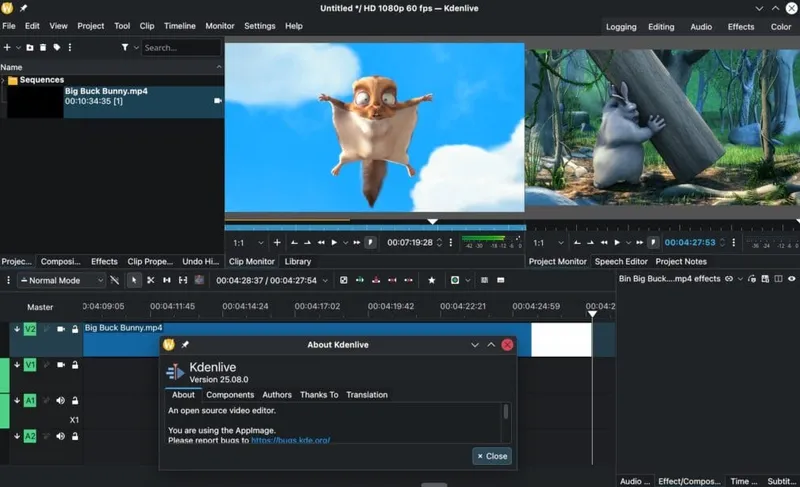
Task: Mute the A1 audio track
Action: [x=61, y=400]
